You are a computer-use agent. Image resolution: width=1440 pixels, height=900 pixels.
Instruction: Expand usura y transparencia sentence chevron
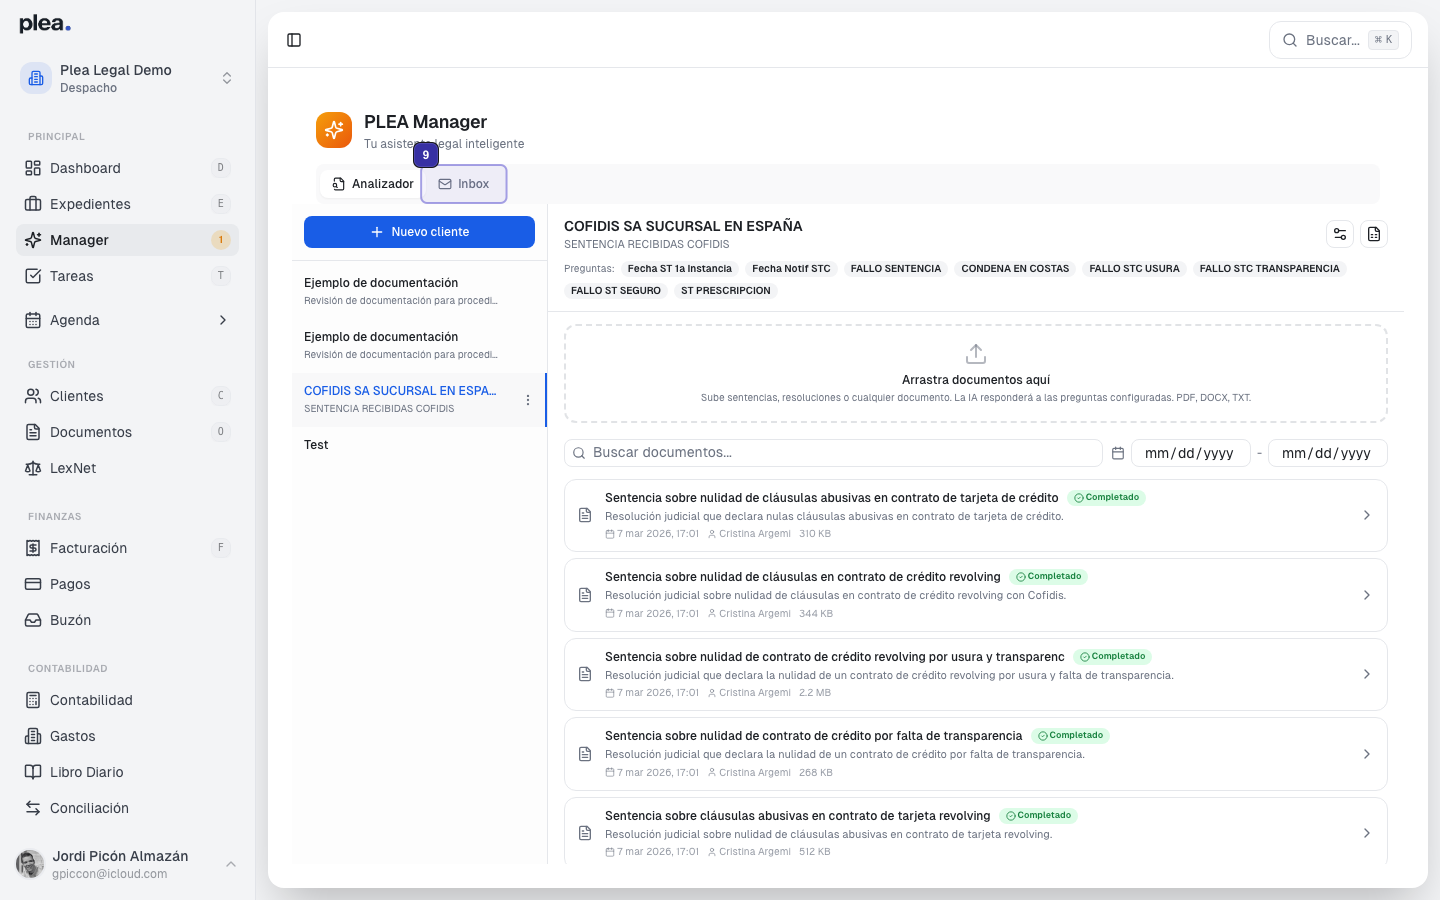[1367, 674]
